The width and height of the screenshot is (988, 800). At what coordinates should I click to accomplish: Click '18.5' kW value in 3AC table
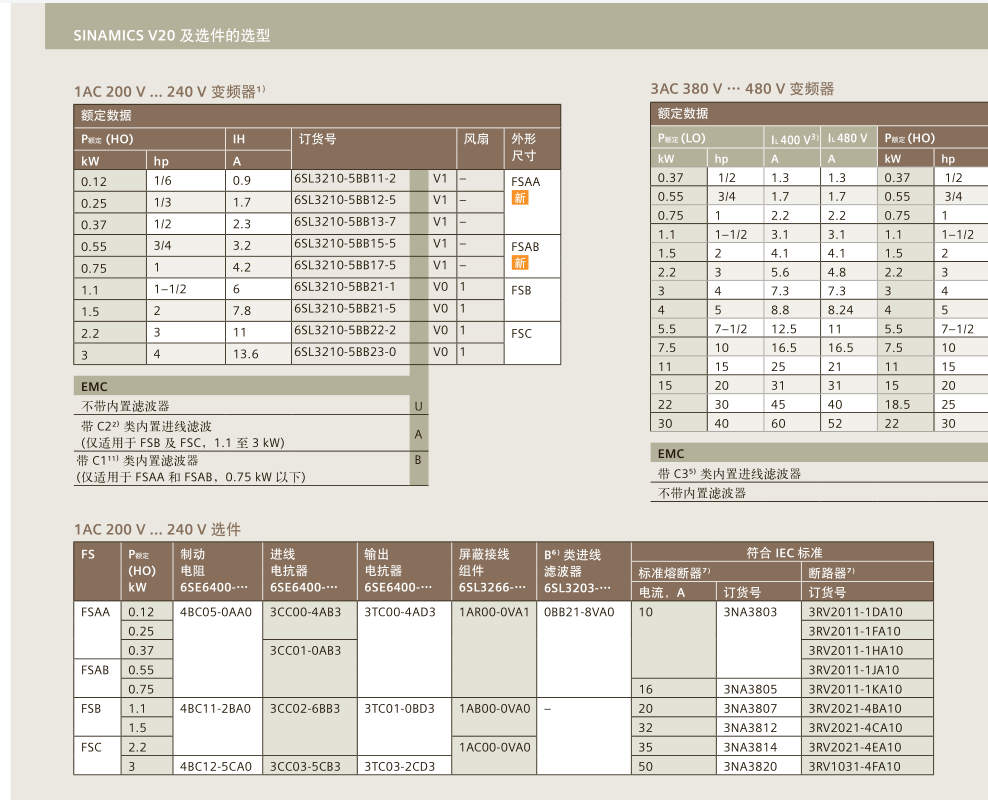(897, 404)
